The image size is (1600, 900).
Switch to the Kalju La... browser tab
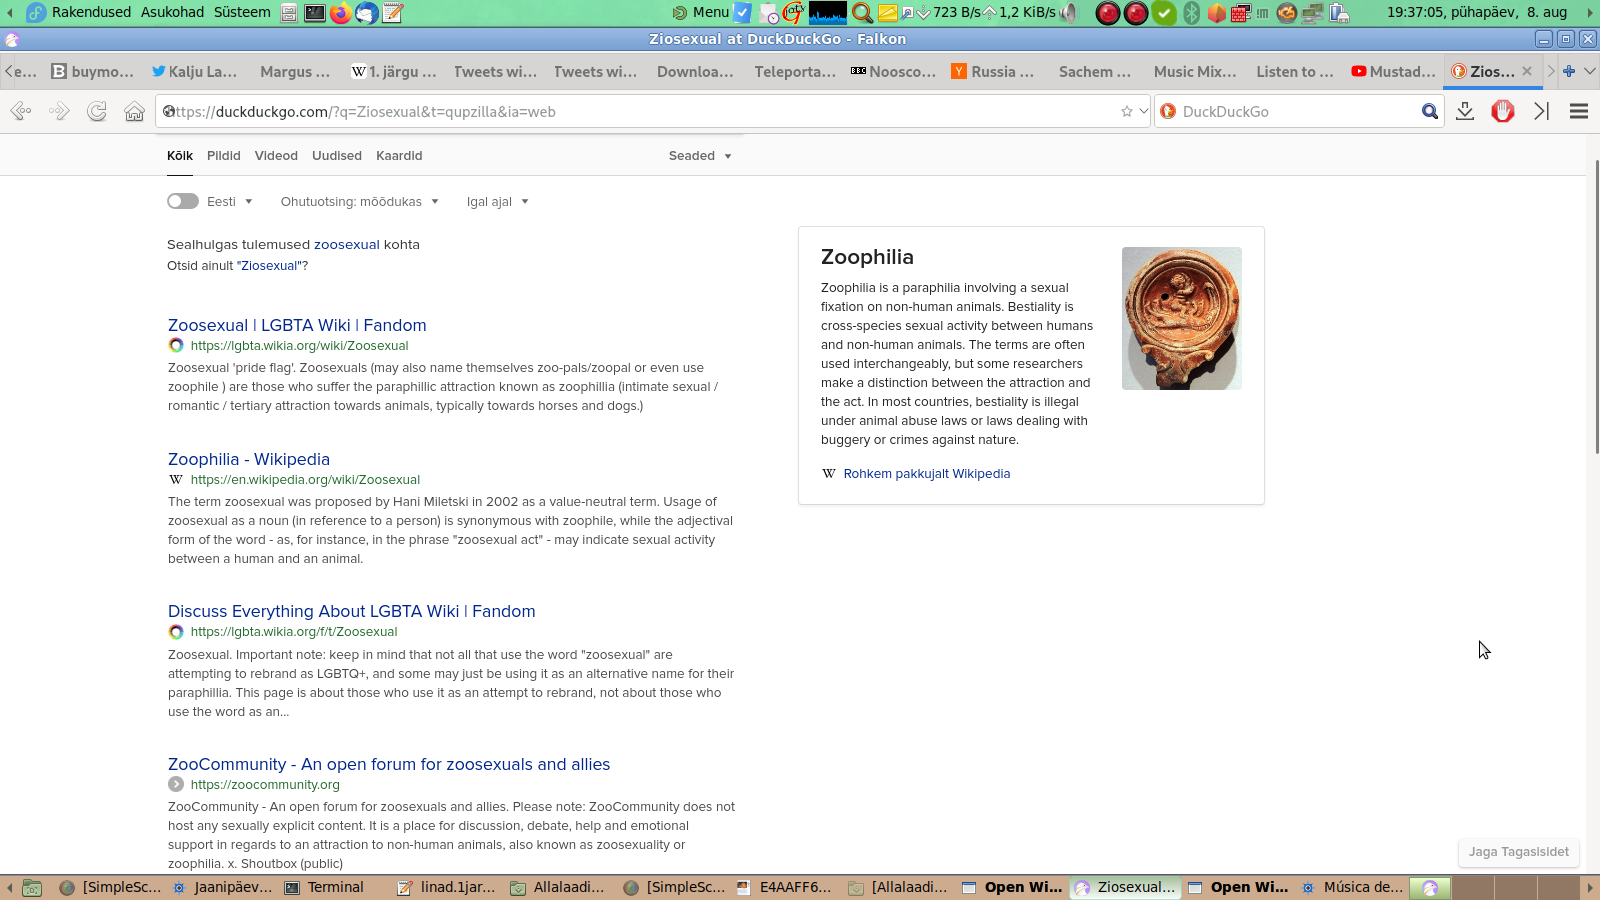tap(195, 71)
